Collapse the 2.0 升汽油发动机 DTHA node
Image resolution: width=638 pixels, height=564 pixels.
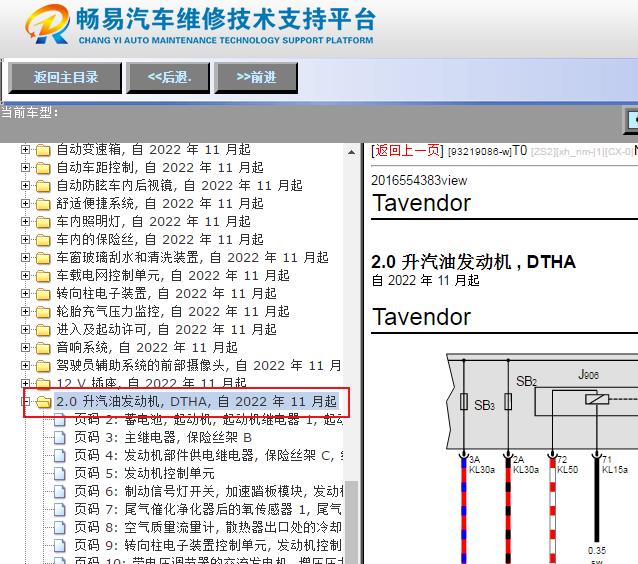(26, 402)
